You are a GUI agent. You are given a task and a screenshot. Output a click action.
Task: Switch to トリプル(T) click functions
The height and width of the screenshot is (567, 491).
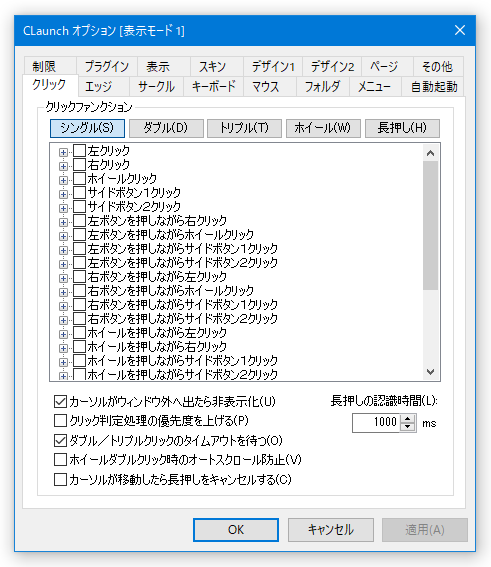pyautogui.click(x=244, y=128)
